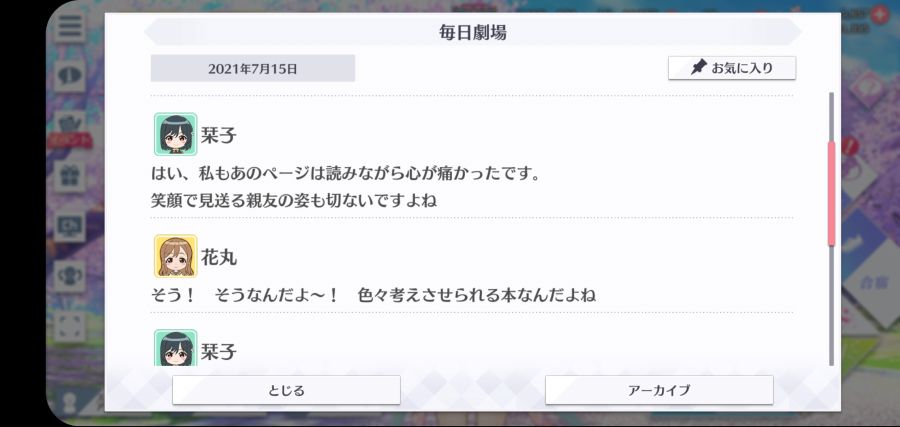Viewport: 900px width, 427px height.
Task: Tap the red plus icon at top right
Action: tap(879, 15)
